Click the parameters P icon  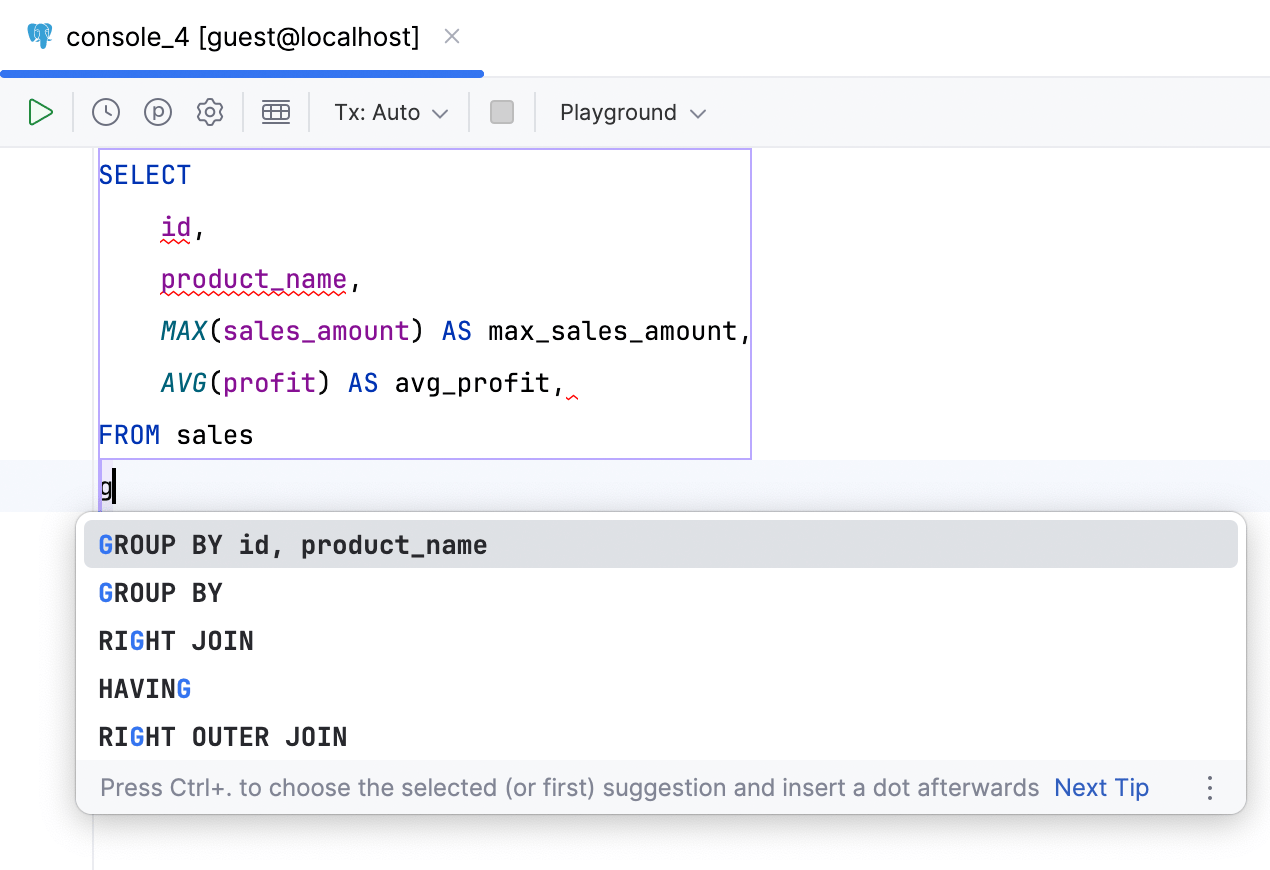[158, 112]
